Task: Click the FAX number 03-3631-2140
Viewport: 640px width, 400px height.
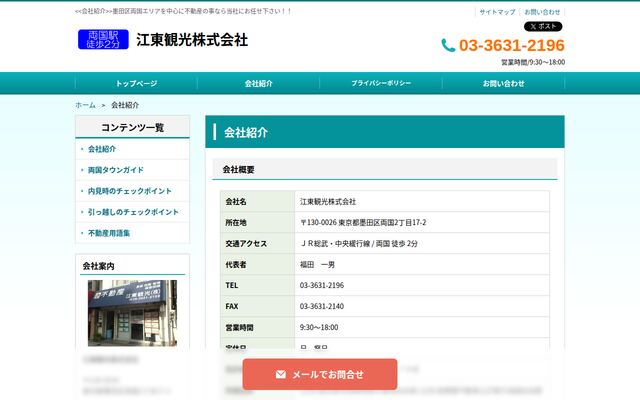Action: tap(322, 306)
